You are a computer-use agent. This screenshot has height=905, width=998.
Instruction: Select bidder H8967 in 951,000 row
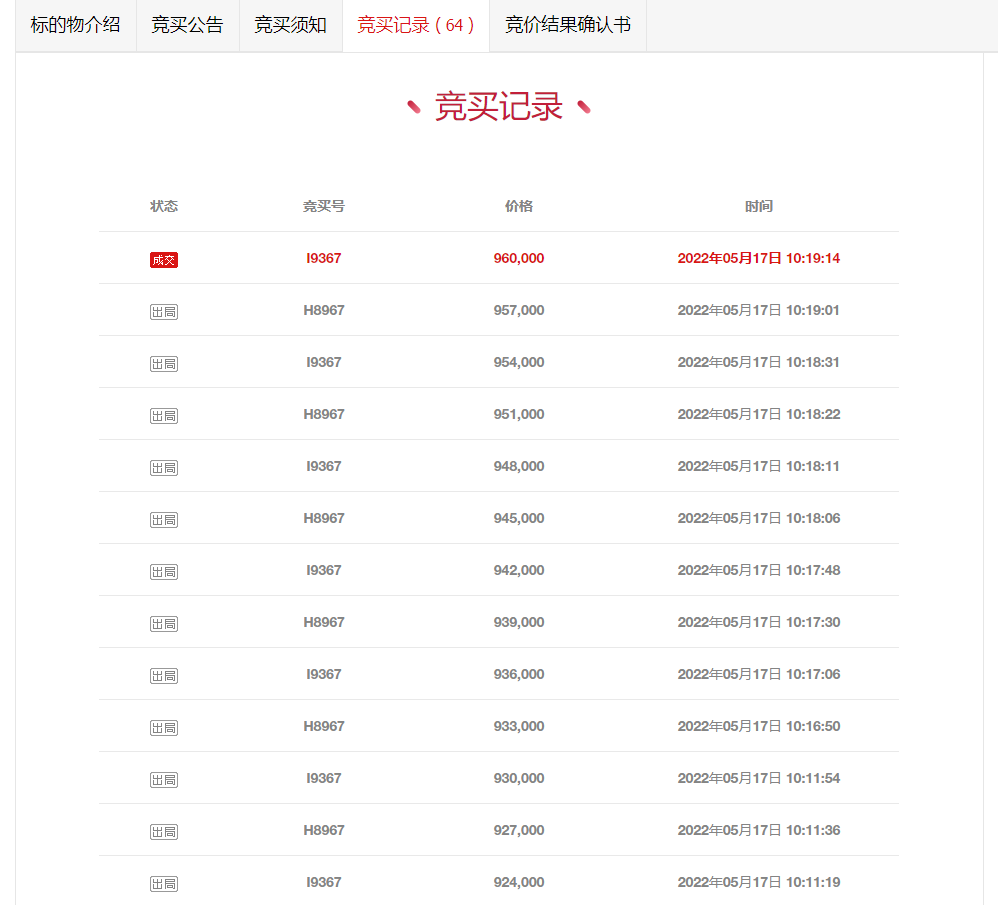click(x=323, y=414)
